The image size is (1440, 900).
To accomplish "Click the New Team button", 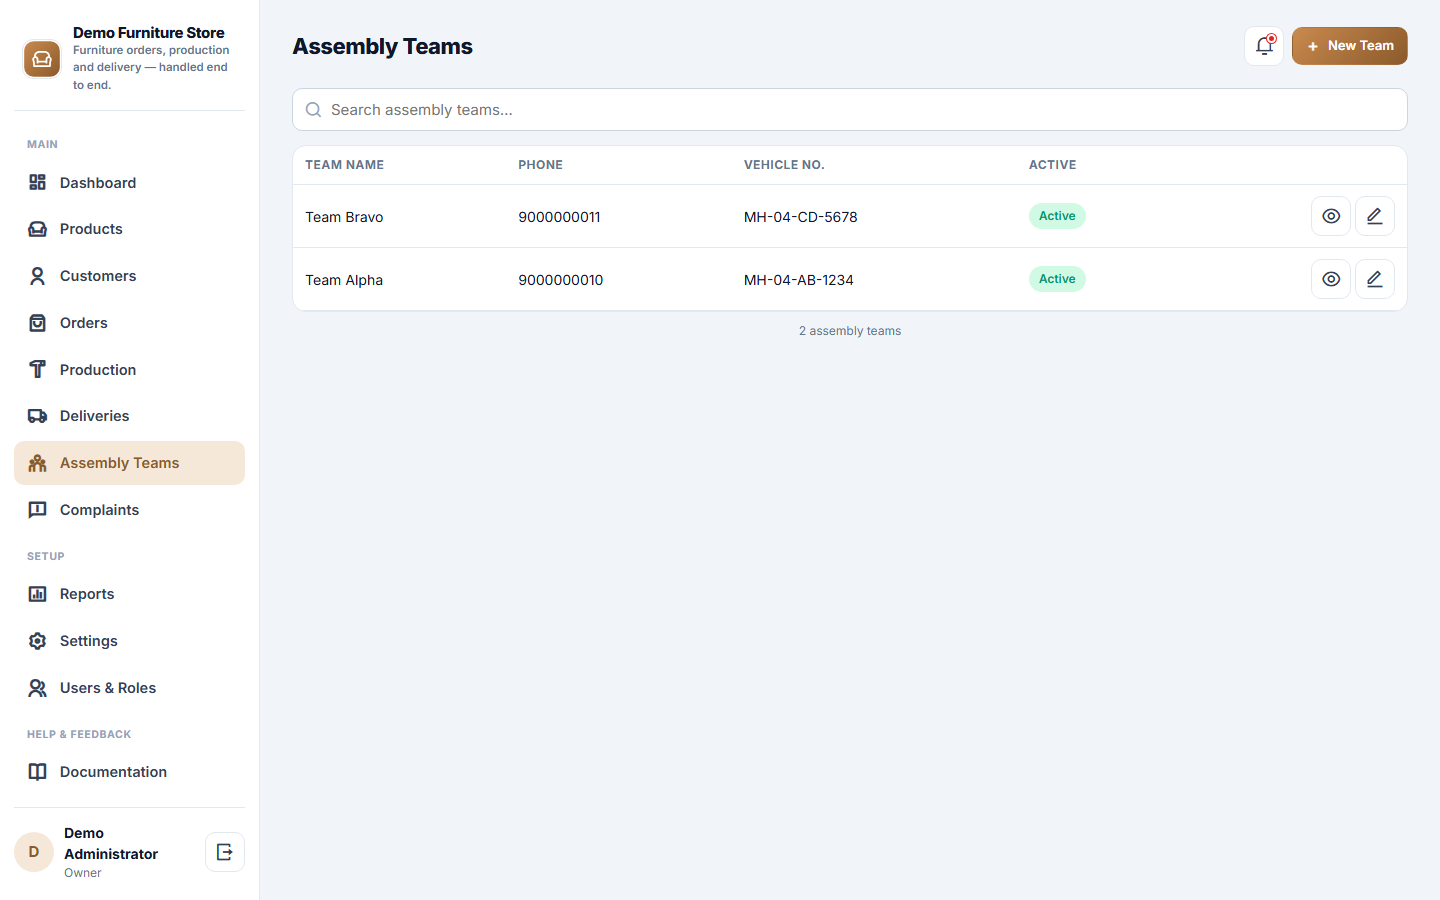I will (x=1349, y=46).
